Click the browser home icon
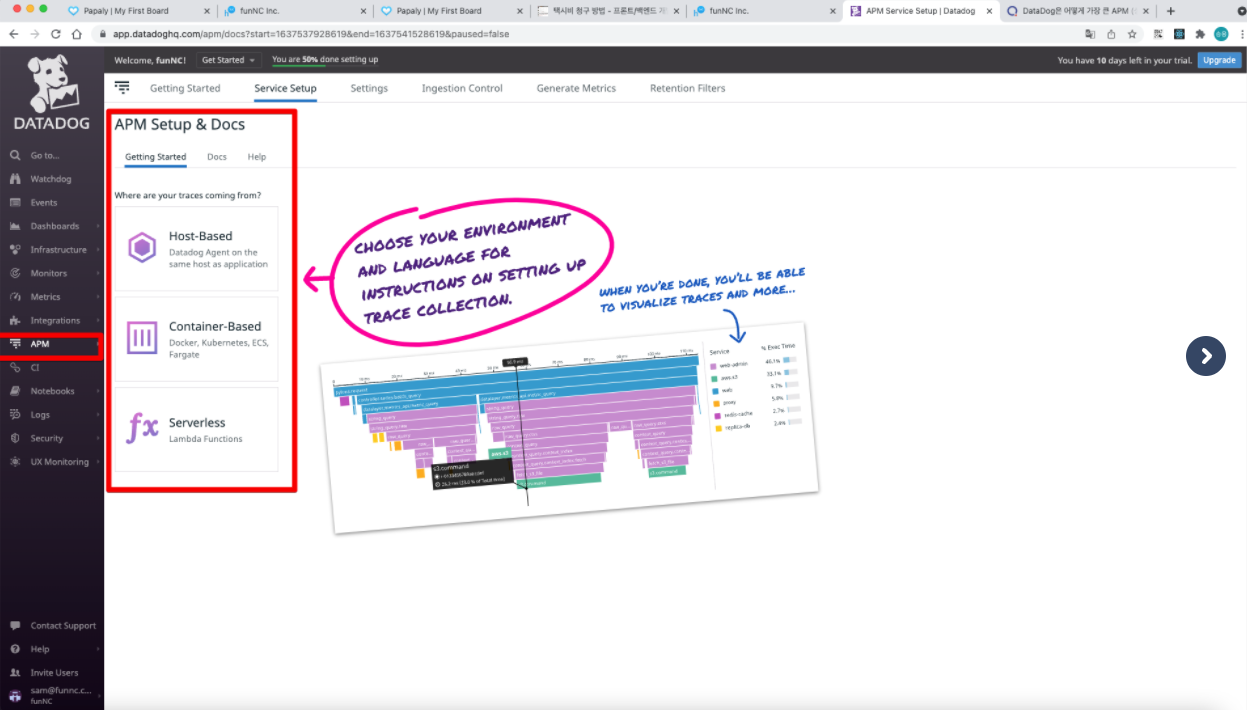 [x=76, y=33]
